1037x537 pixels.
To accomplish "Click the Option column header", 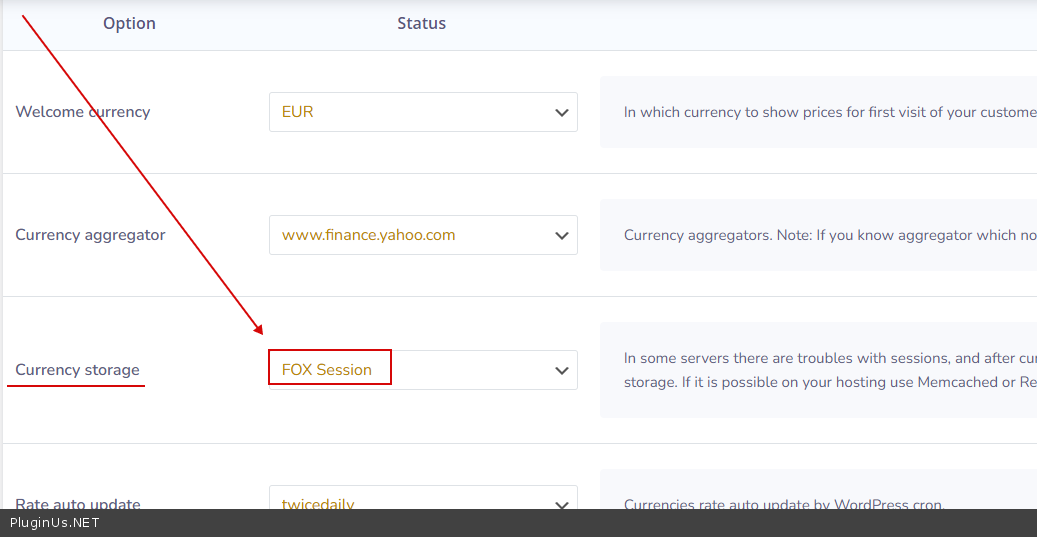I will (129, 23).
